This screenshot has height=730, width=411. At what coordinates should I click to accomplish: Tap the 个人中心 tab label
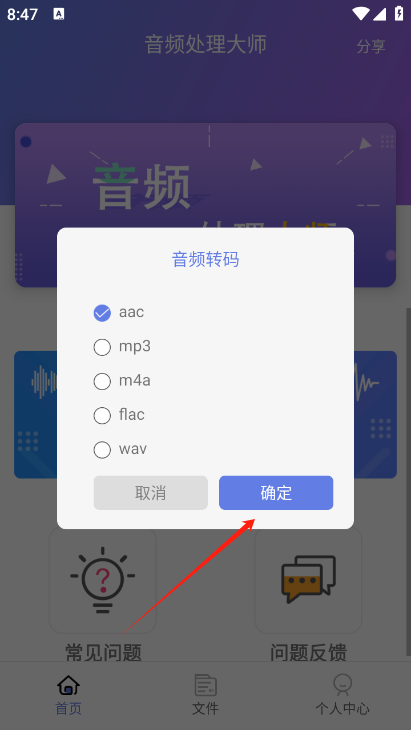342,709
